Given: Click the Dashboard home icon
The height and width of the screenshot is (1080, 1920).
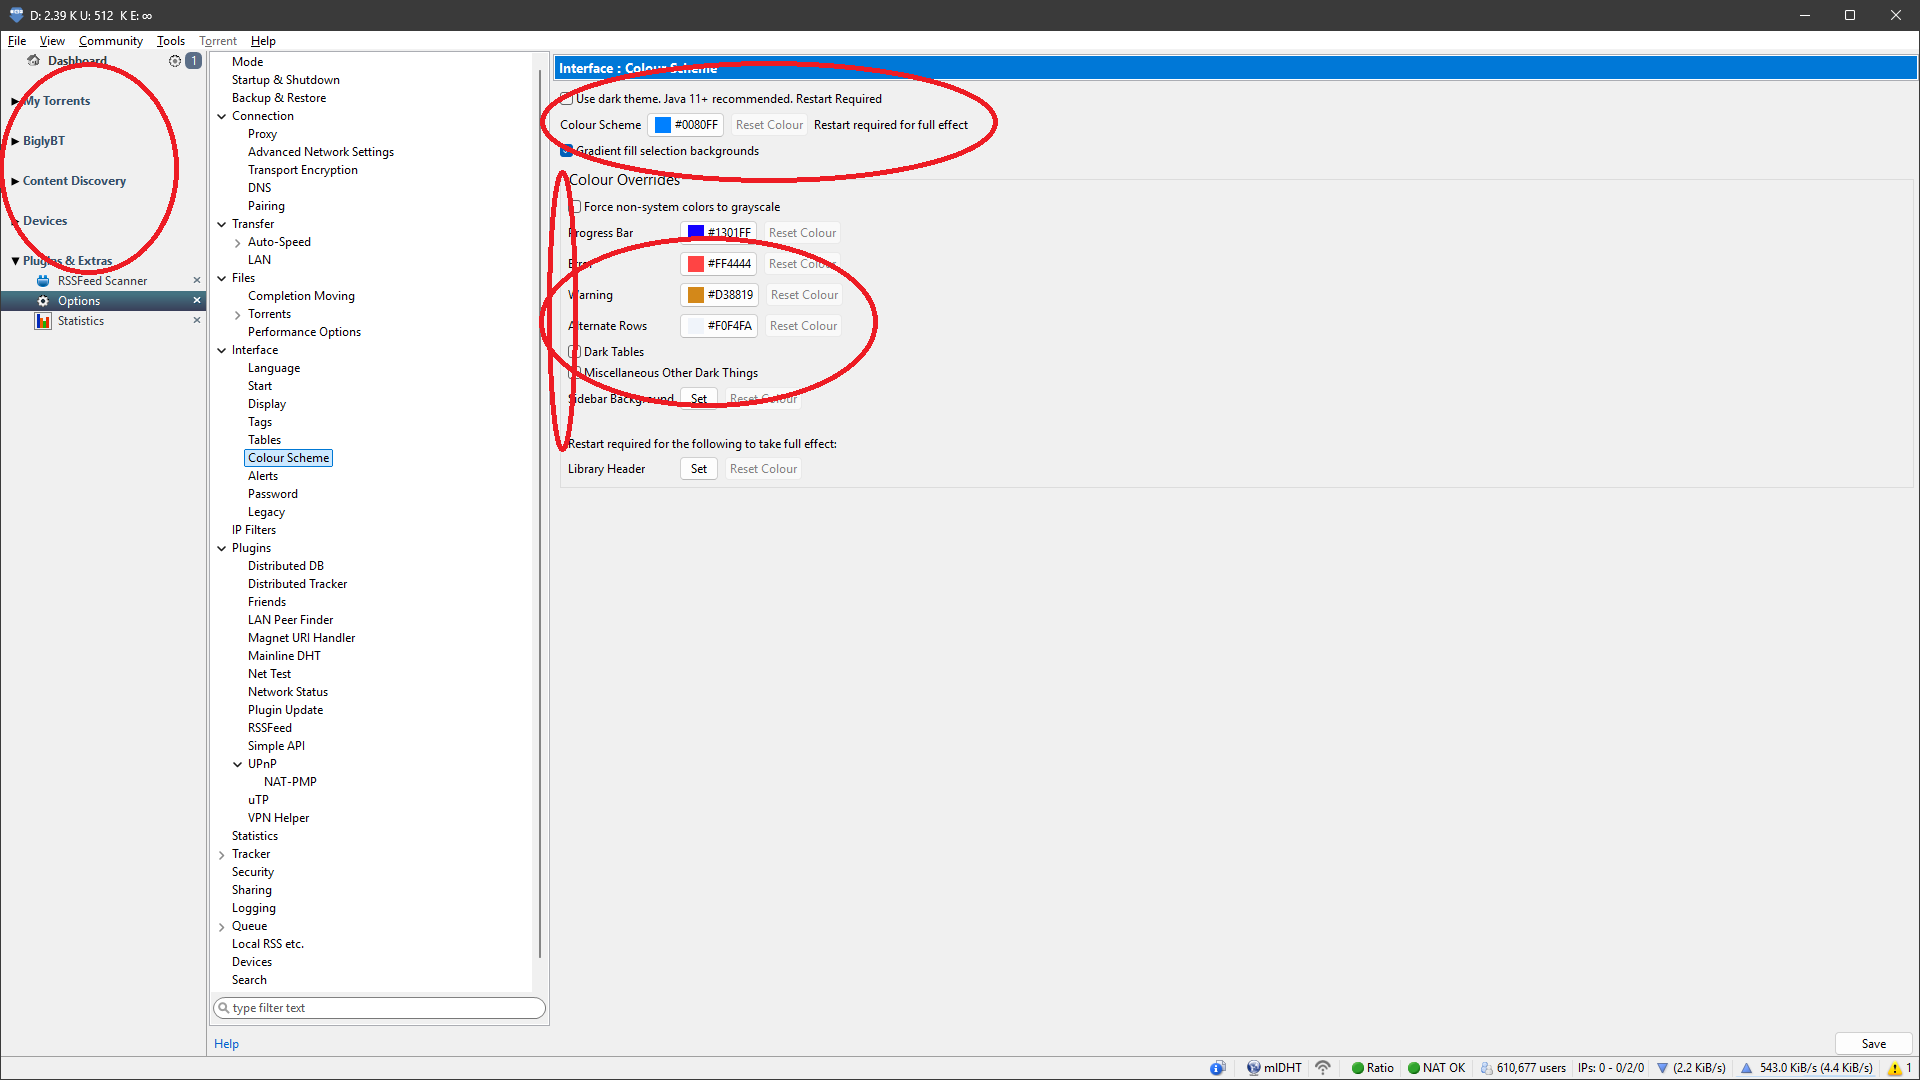Looking at the screenshot, I should (34, 61).
